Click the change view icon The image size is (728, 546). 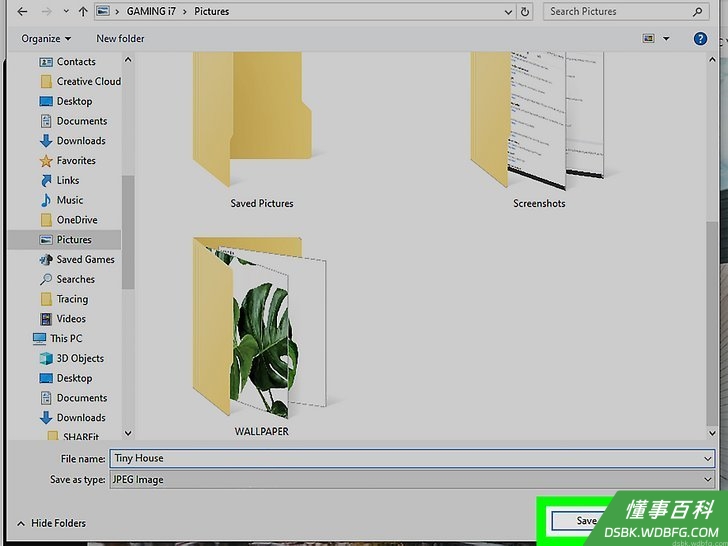coord(649,39)
